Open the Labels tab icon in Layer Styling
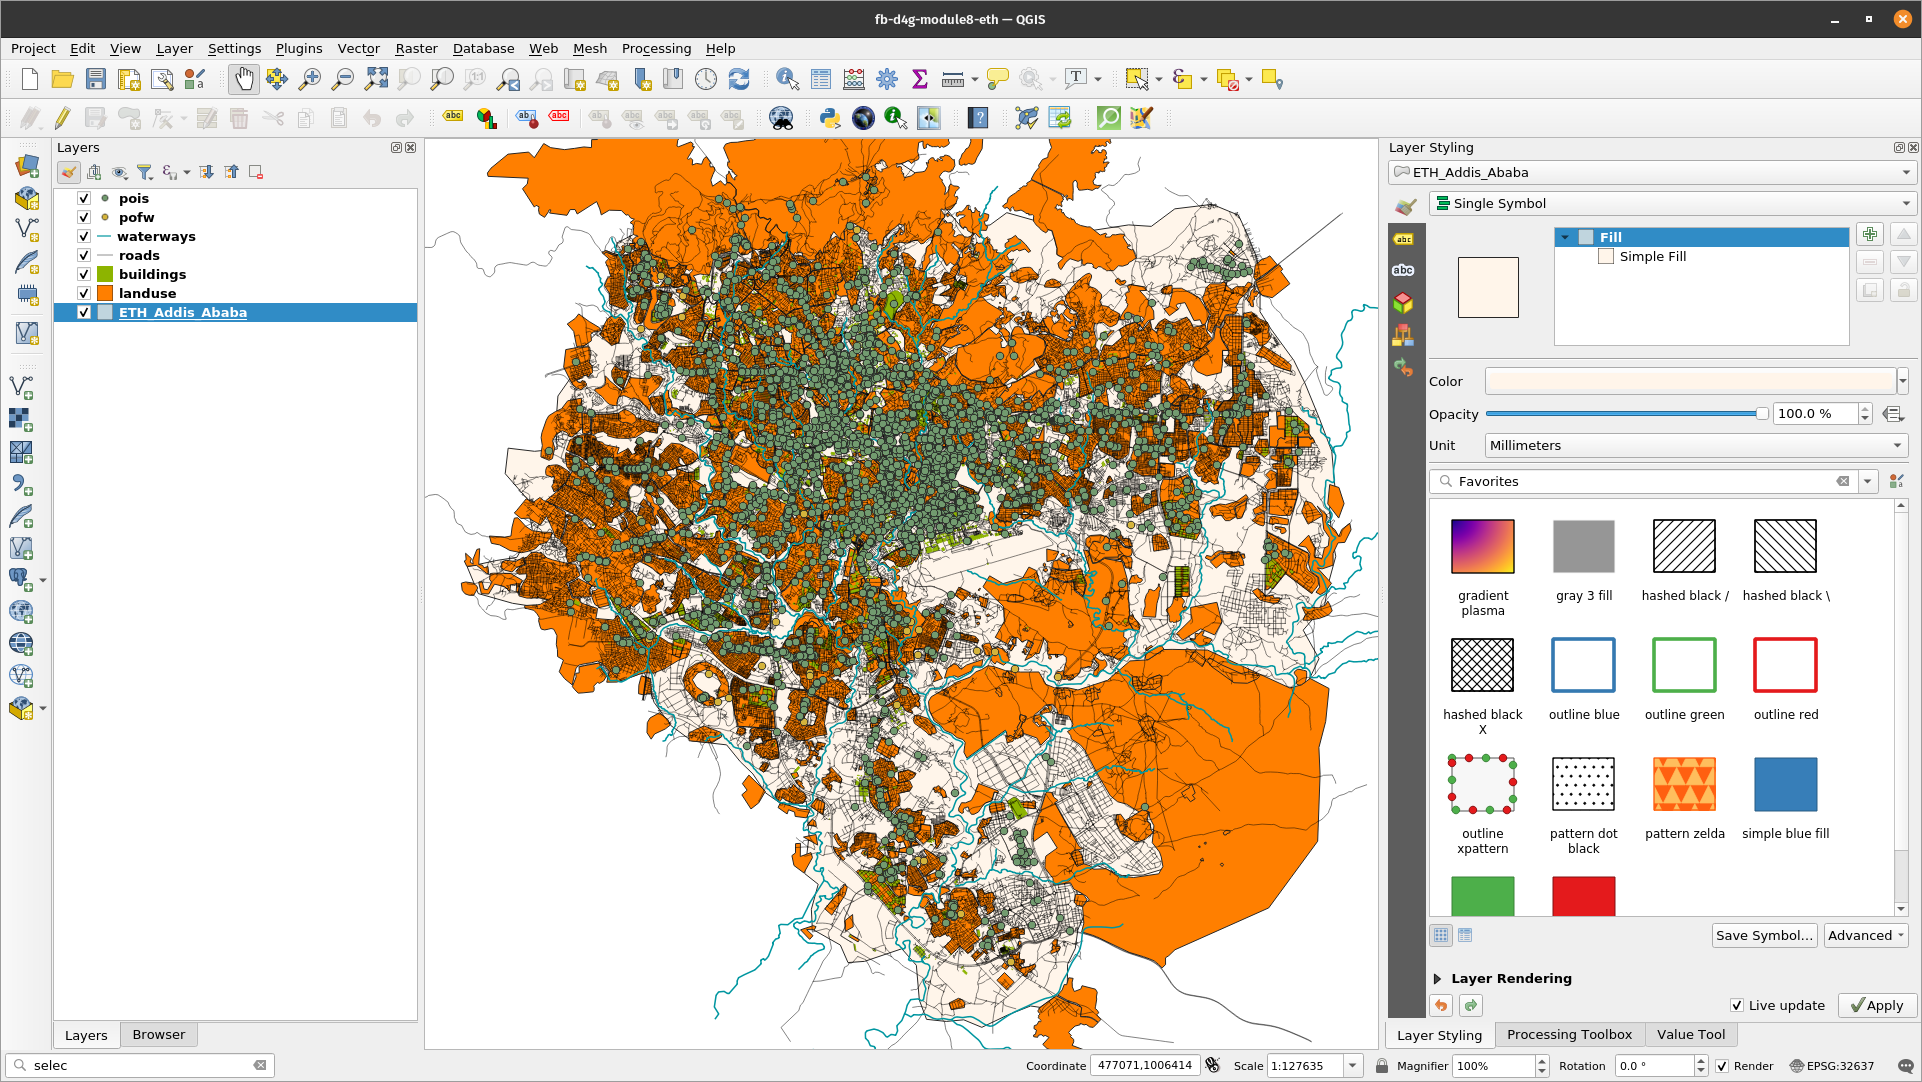This screenshot has height=1082, width=1922. (1404, 239)
